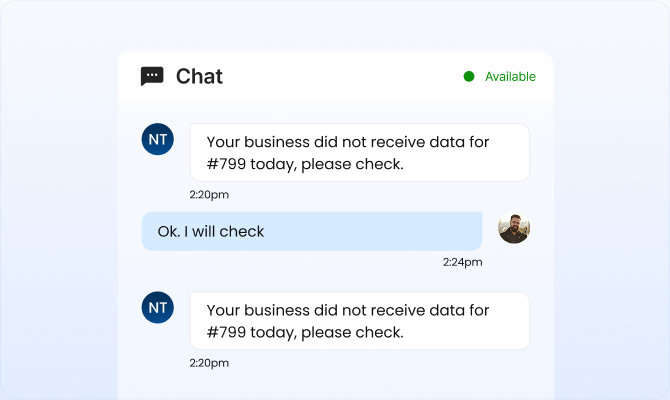Click the 2:20pm timestamp under bottom message

[x=209, y=363]
